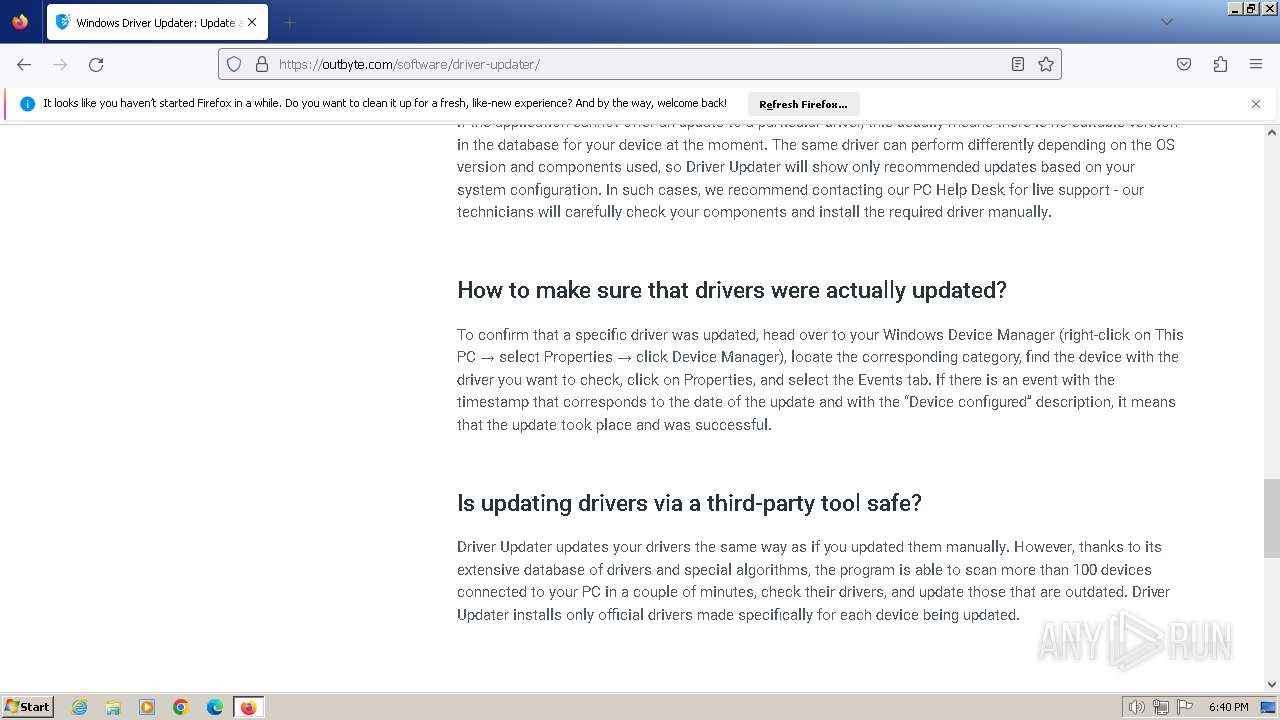Close the Windows Driver Updater tab
This screenshot has height=720, width=1280.
251,22
